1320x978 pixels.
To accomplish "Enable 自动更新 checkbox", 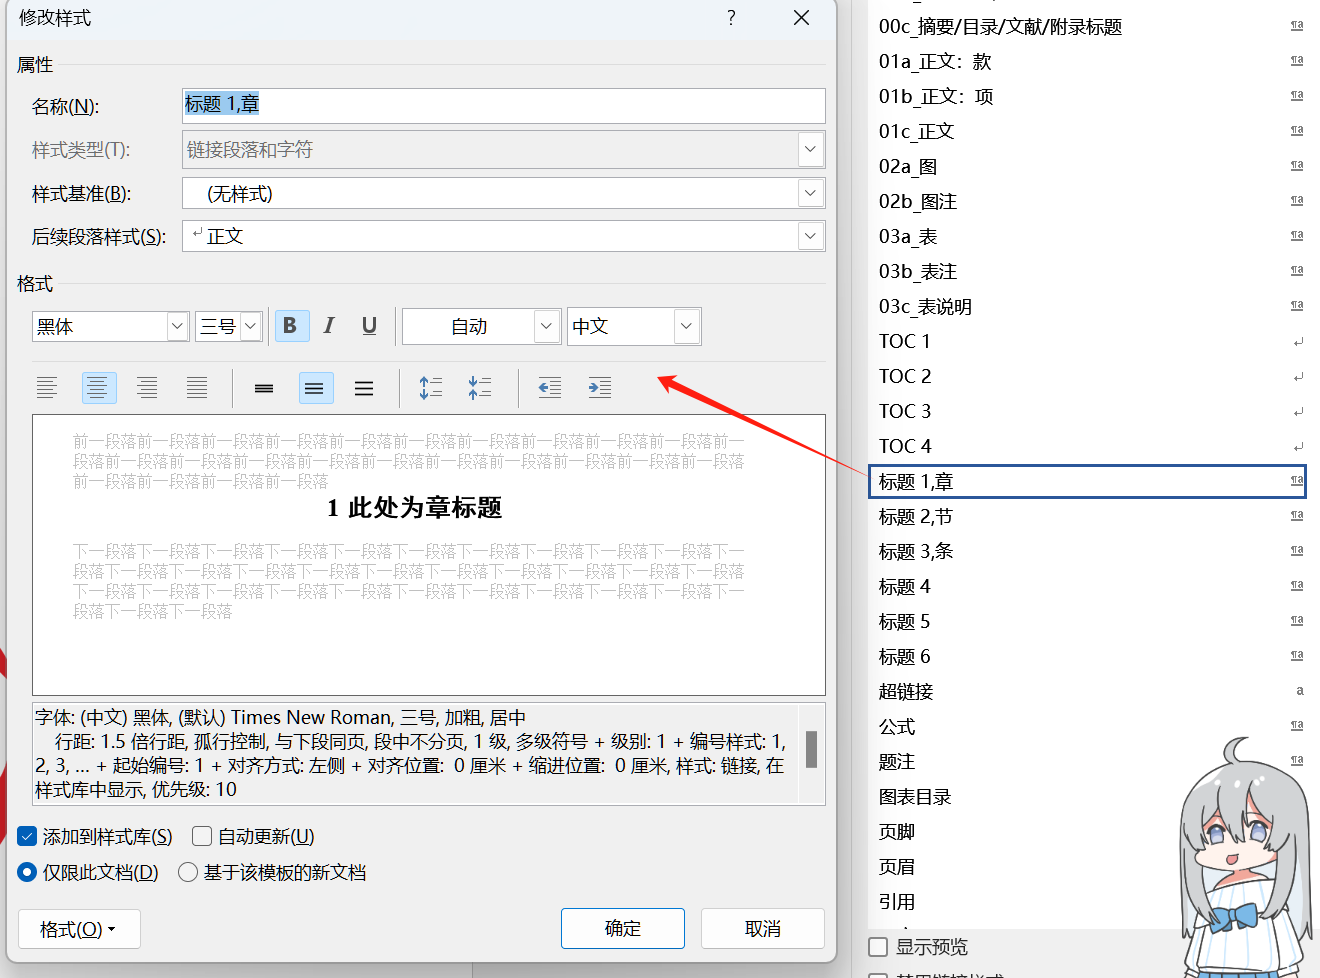I will pos(202,836).
